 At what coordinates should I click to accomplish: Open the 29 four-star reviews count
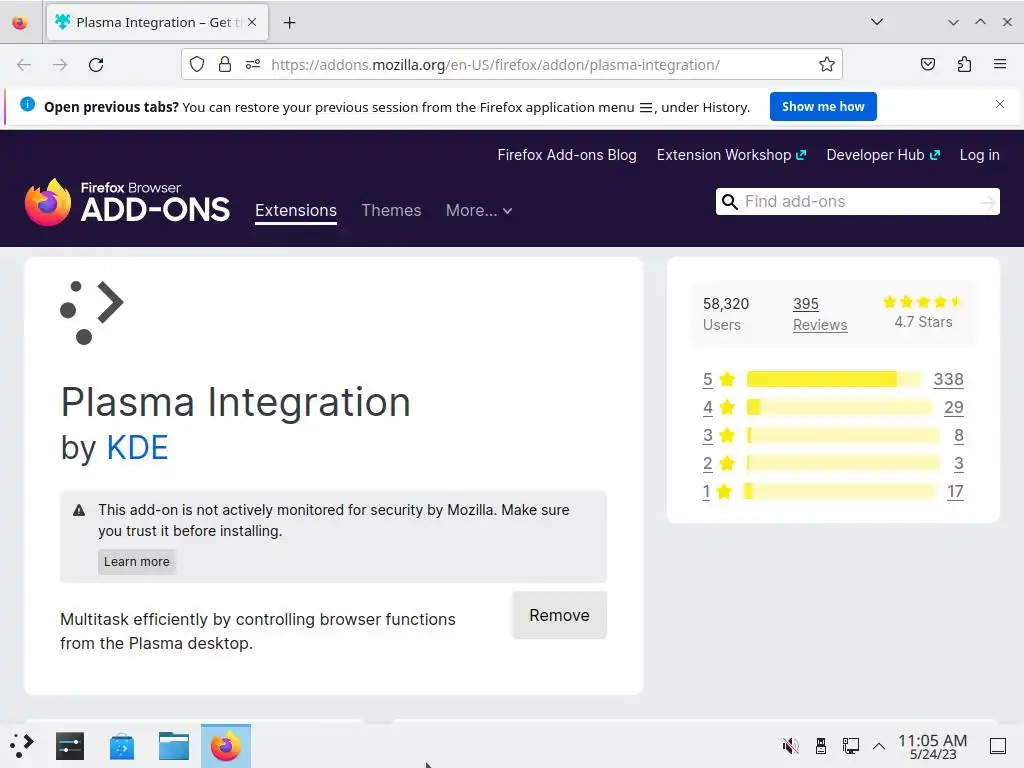953,408
